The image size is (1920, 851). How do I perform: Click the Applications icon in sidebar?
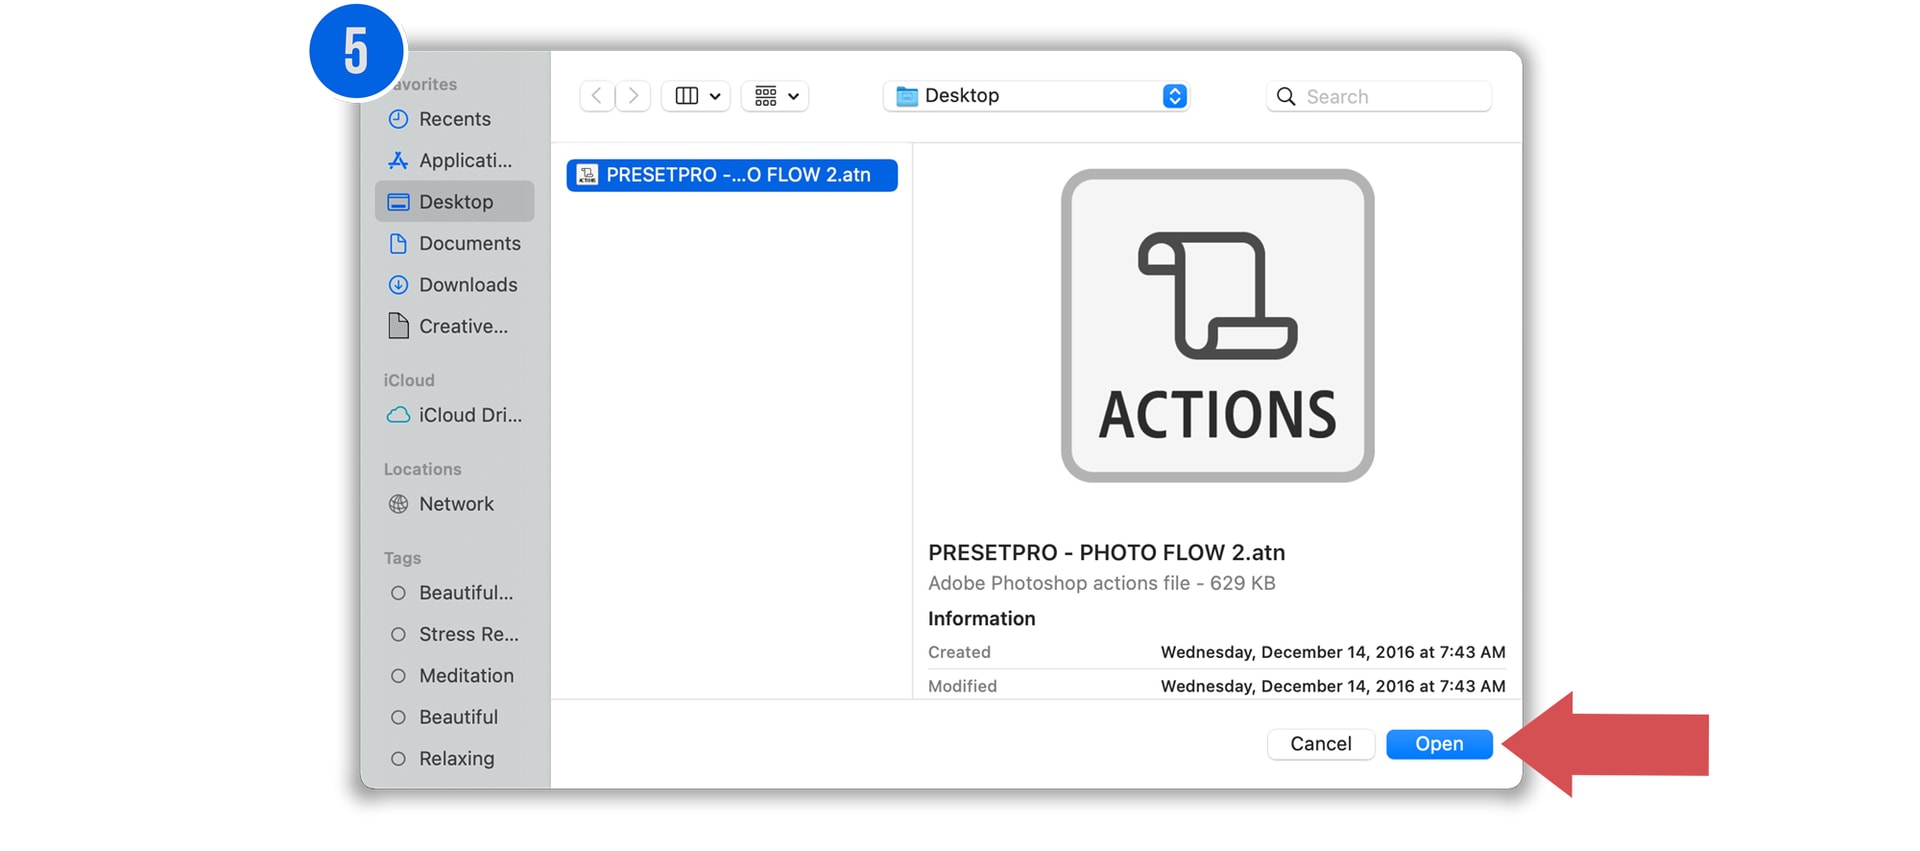pos(398,160)
